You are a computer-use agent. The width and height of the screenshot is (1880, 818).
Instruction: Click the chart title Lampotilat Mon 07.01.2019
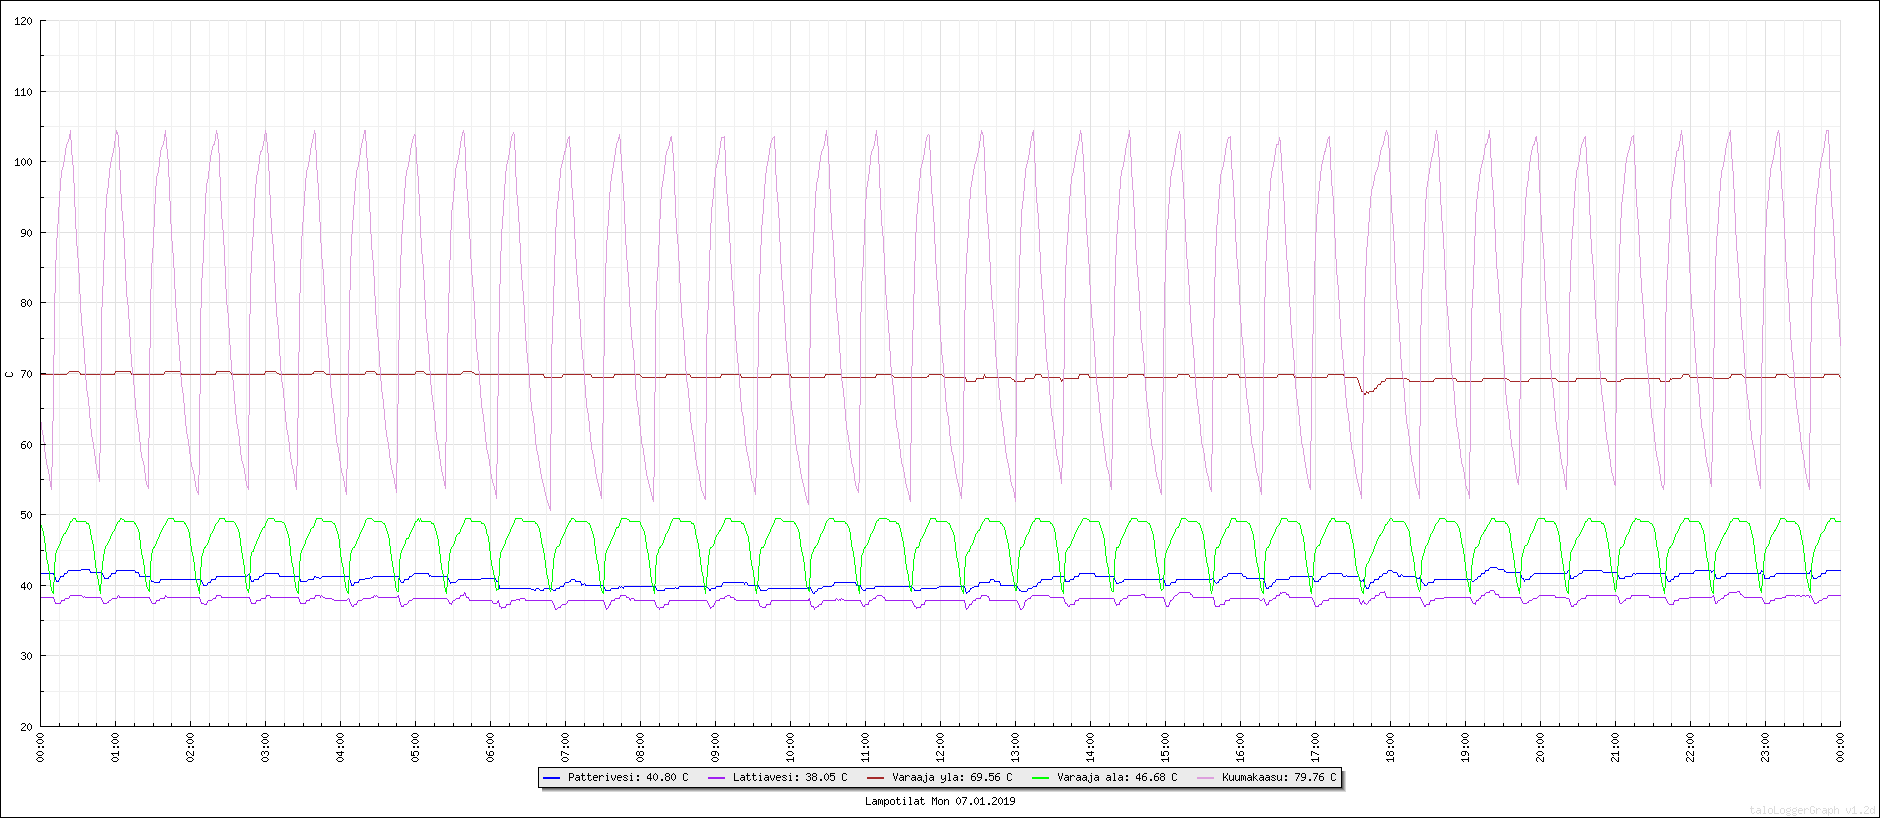940,801
